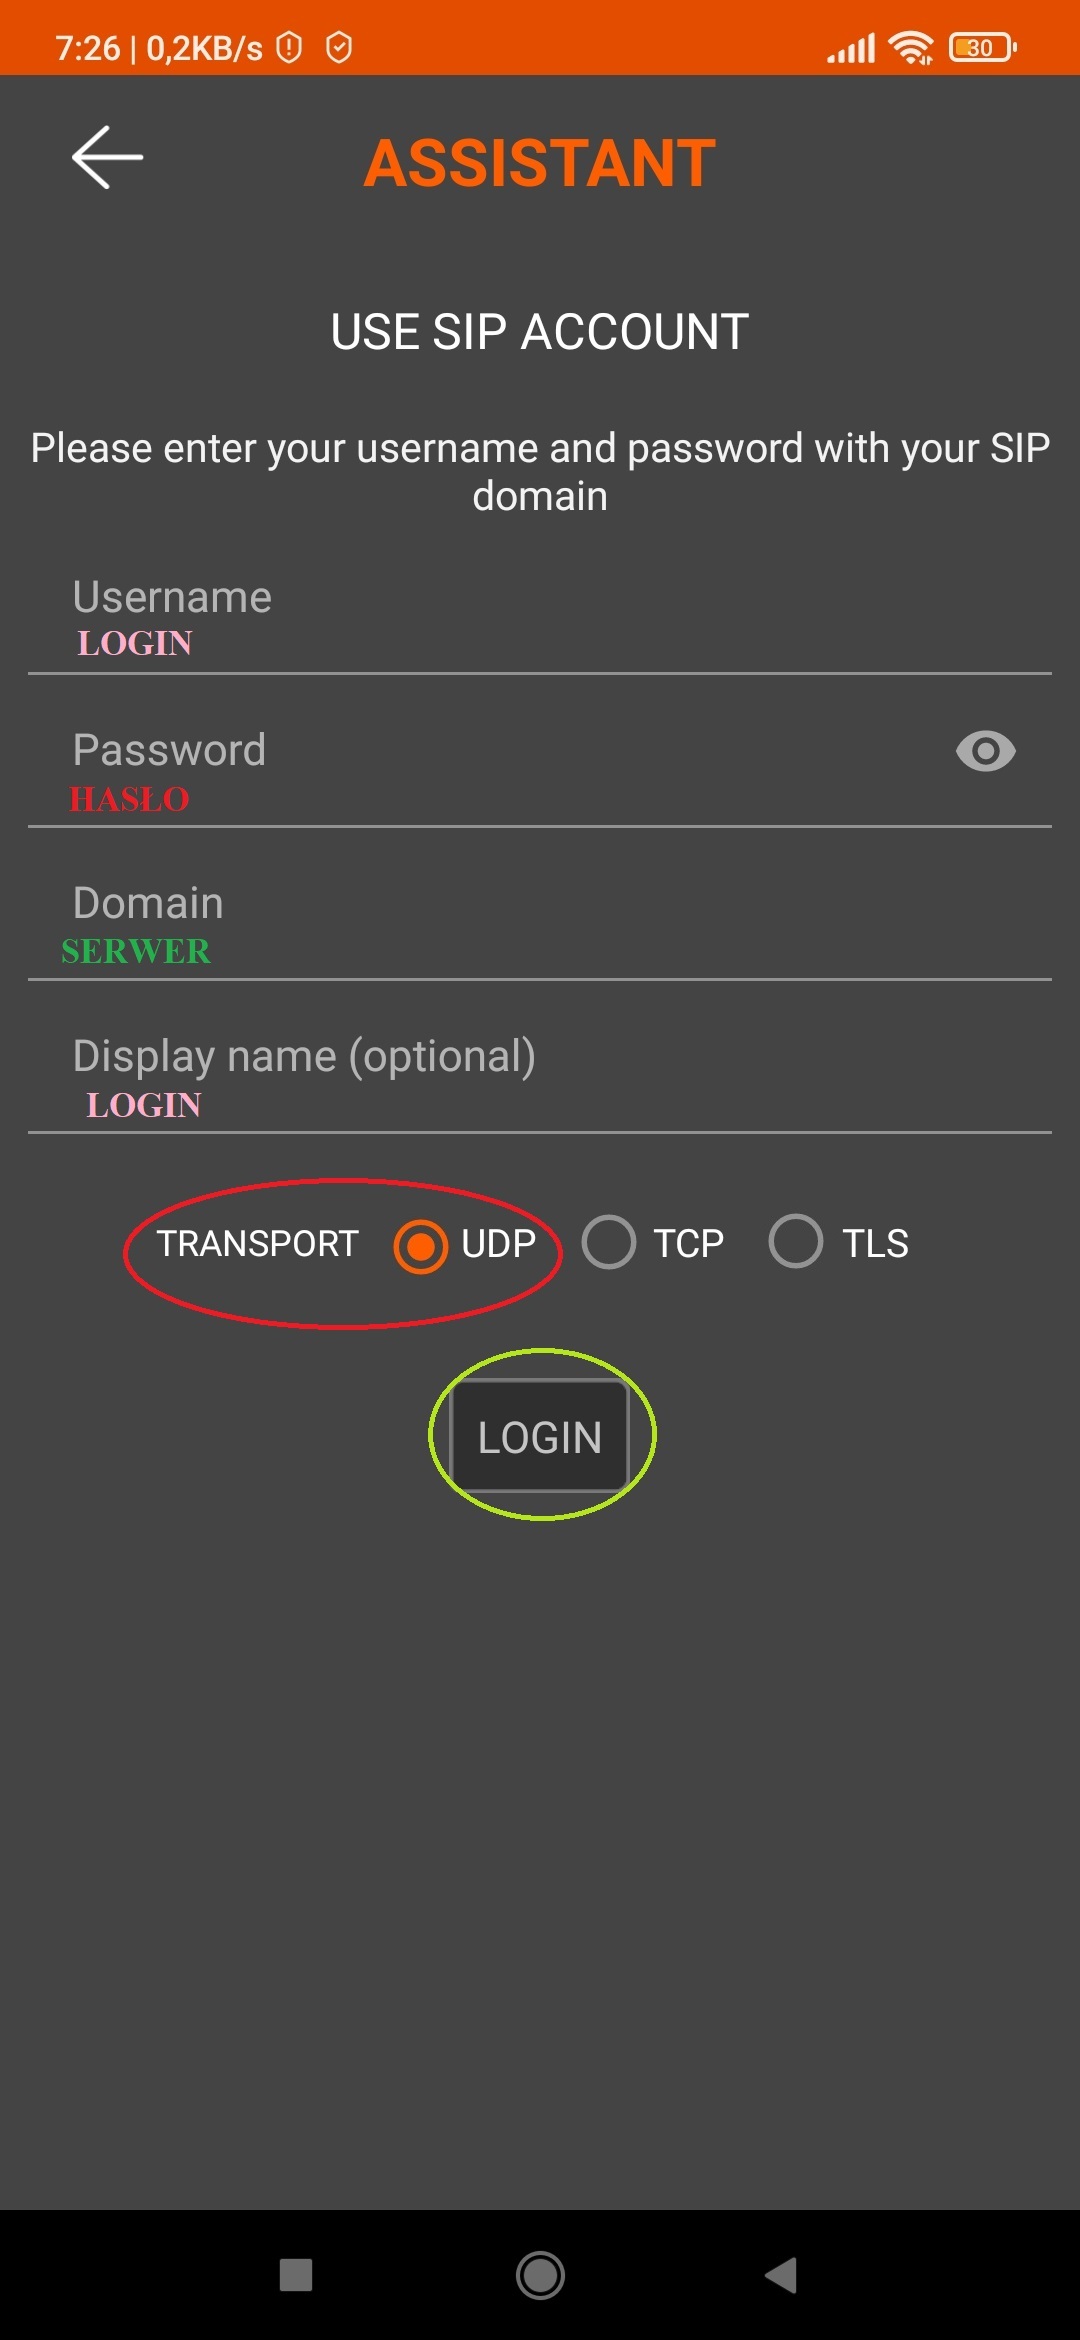Tap the Android home navigation button
The image size is (1080, 2340).
click(x=540, y=2275)
